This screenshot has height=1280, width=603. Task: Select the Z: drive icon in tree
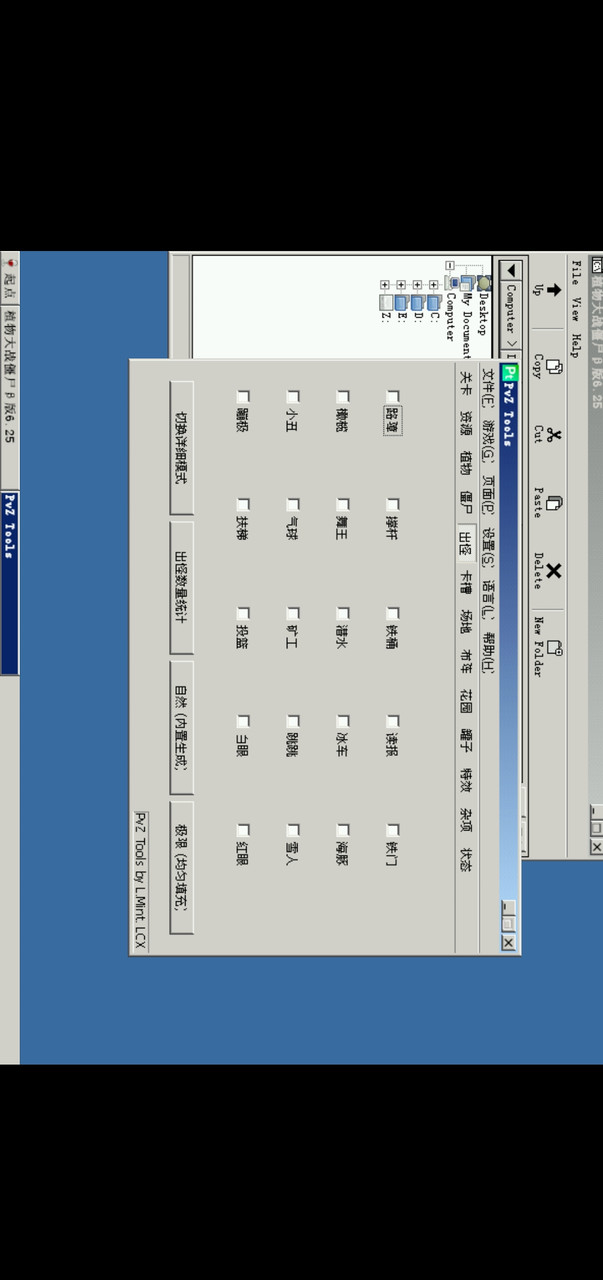[386, 301]
